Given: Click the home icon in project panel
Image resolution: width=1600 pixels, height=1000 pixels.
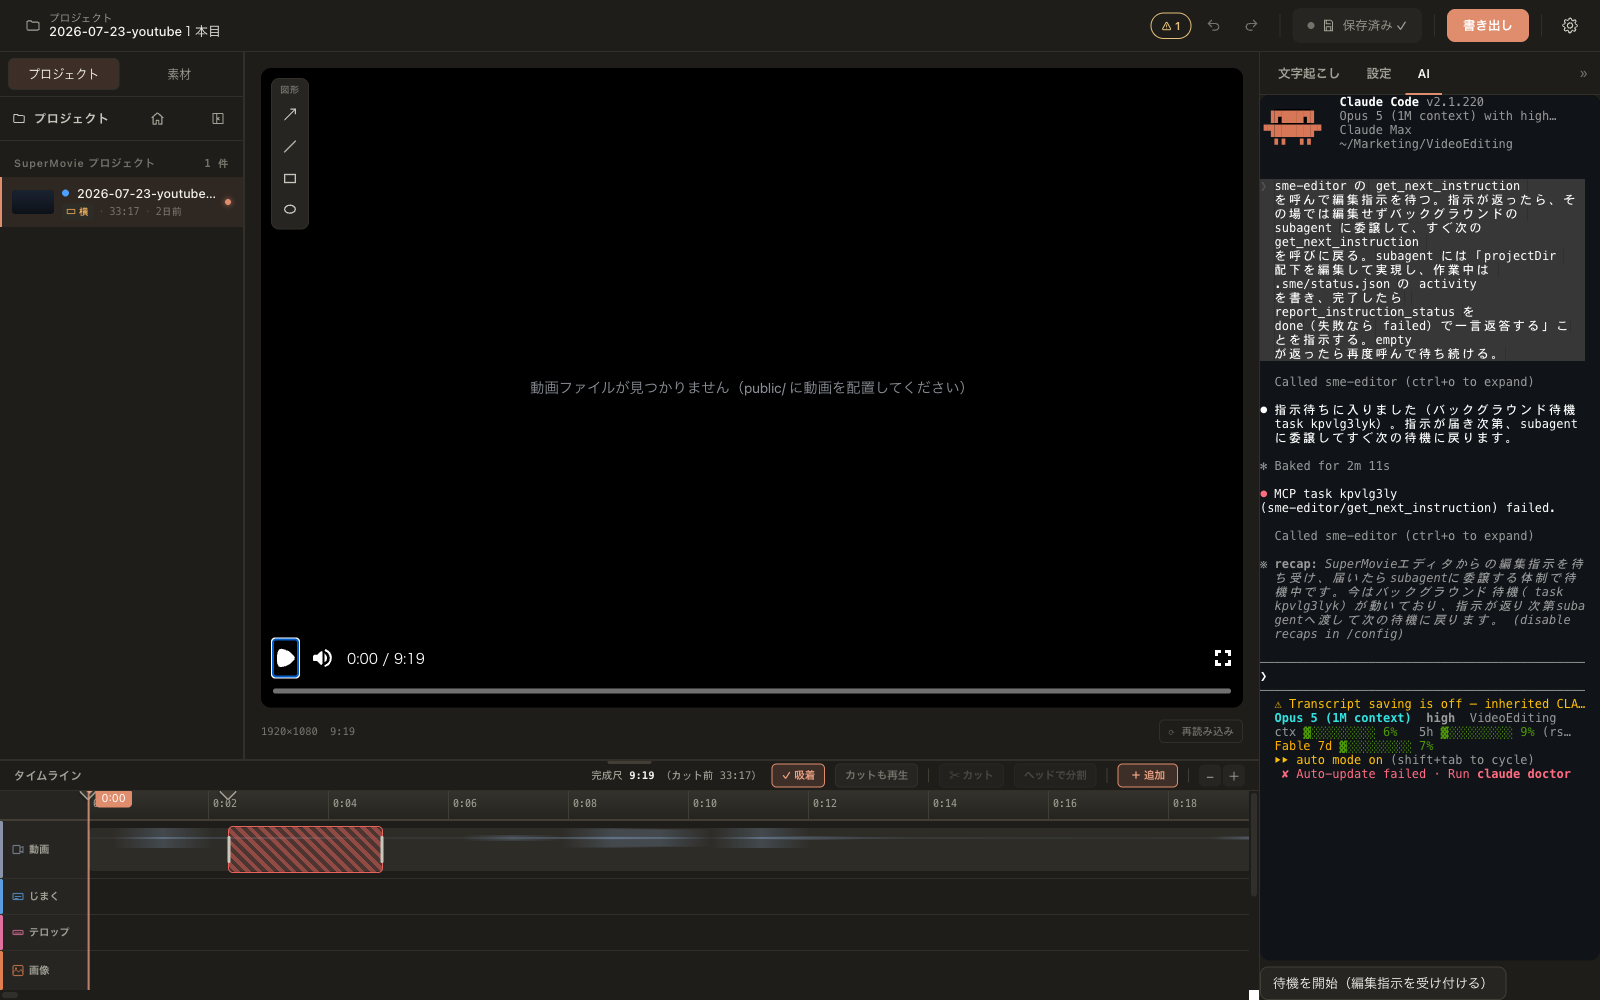Looking at the screenshot, I should (157, 118).
